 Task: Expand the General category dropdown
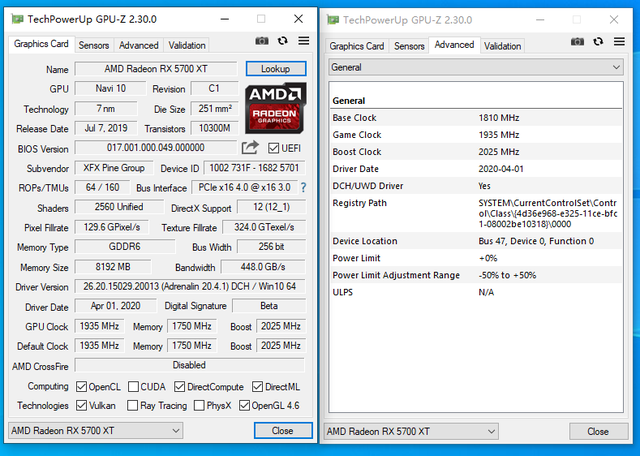tap(476, 67)
